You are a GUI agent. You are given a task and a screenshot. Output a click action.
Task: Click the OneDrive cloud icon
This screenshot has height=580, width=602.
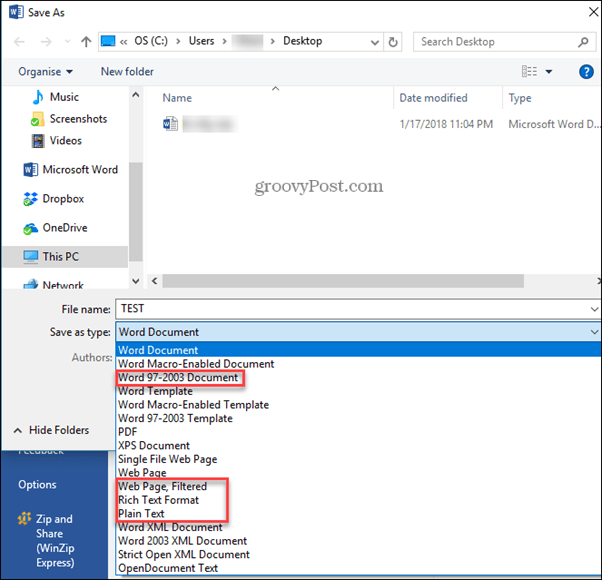(x=30, y=229)
